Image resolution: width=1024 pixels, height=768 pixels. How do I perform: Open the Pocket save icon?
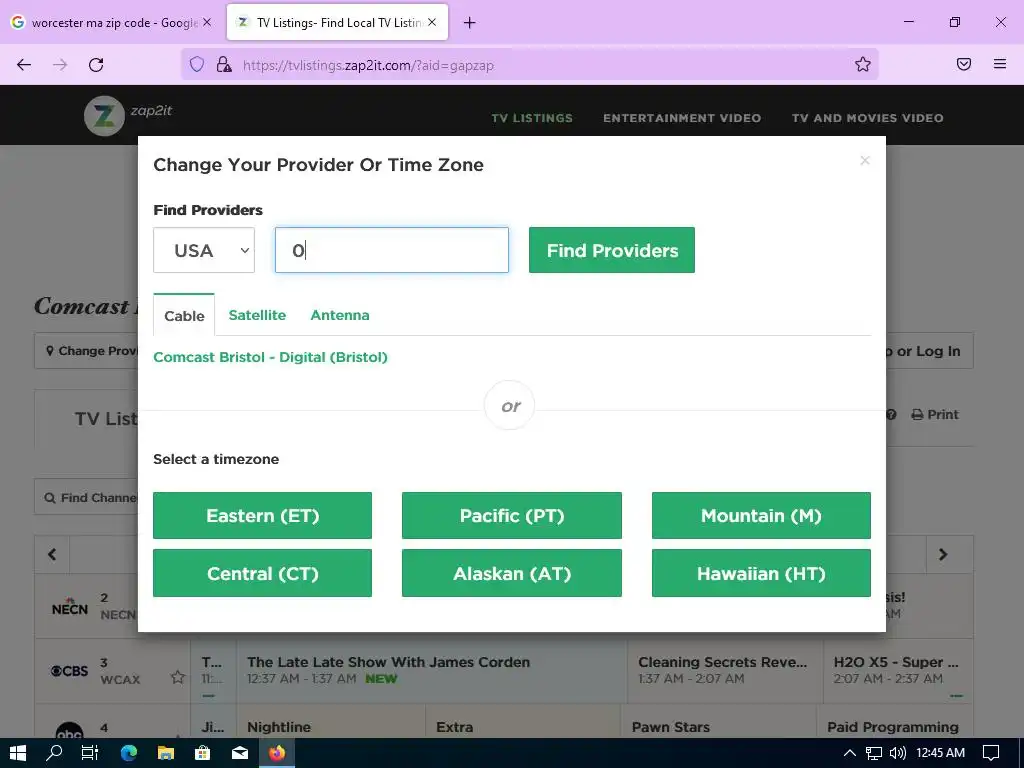pyautogui.click(x=964, y=65)
